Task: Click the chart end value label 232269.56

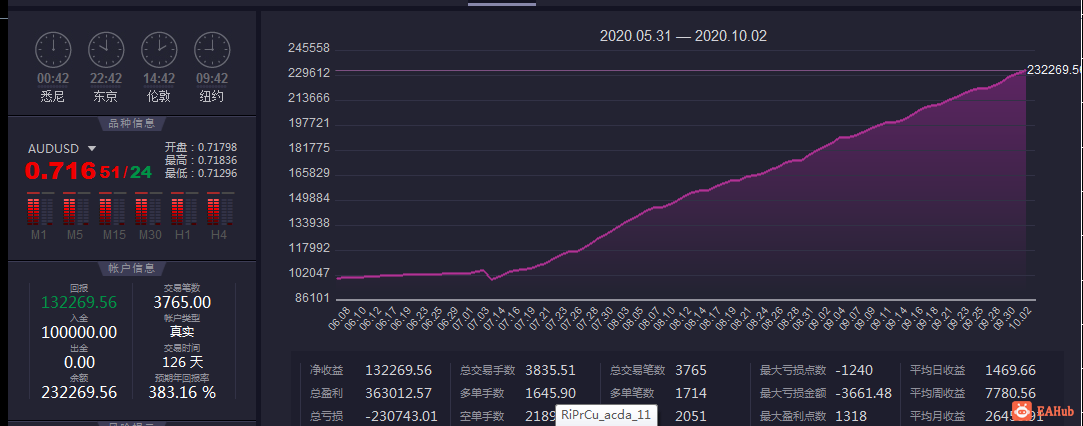Action: tap(1054, 70)
